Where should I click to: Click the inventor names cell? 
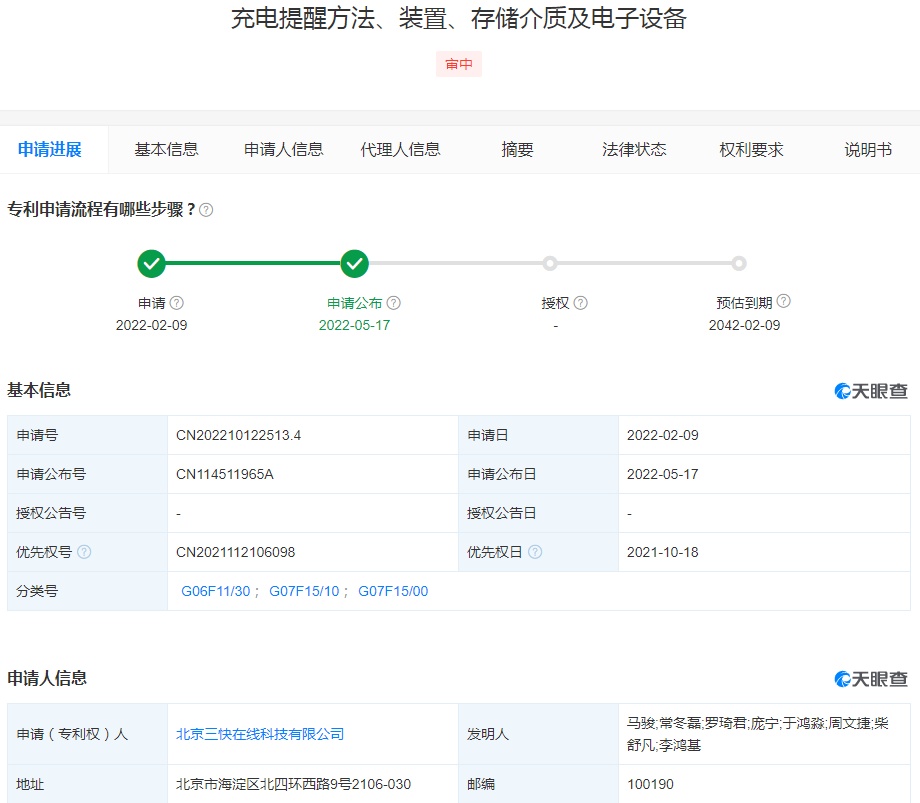click(x=764, y=734)
